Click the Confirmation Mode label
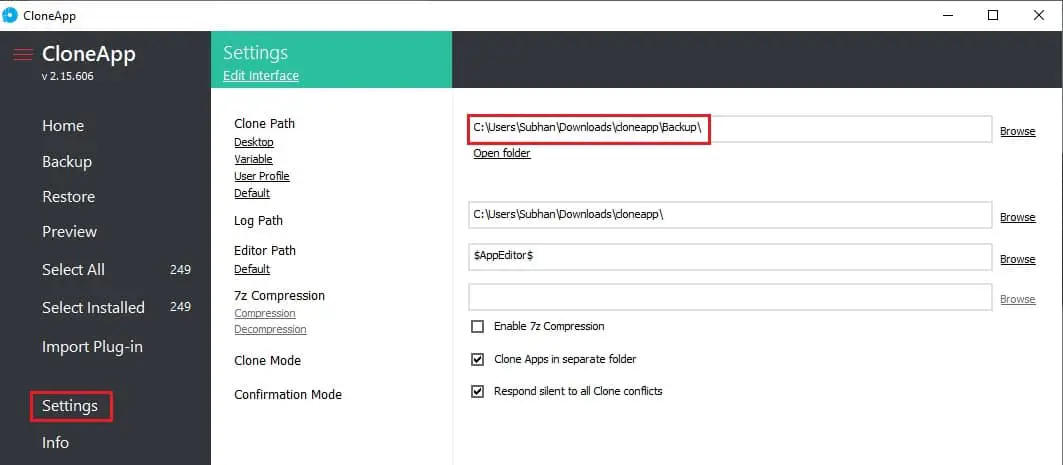 click(287, 394)
